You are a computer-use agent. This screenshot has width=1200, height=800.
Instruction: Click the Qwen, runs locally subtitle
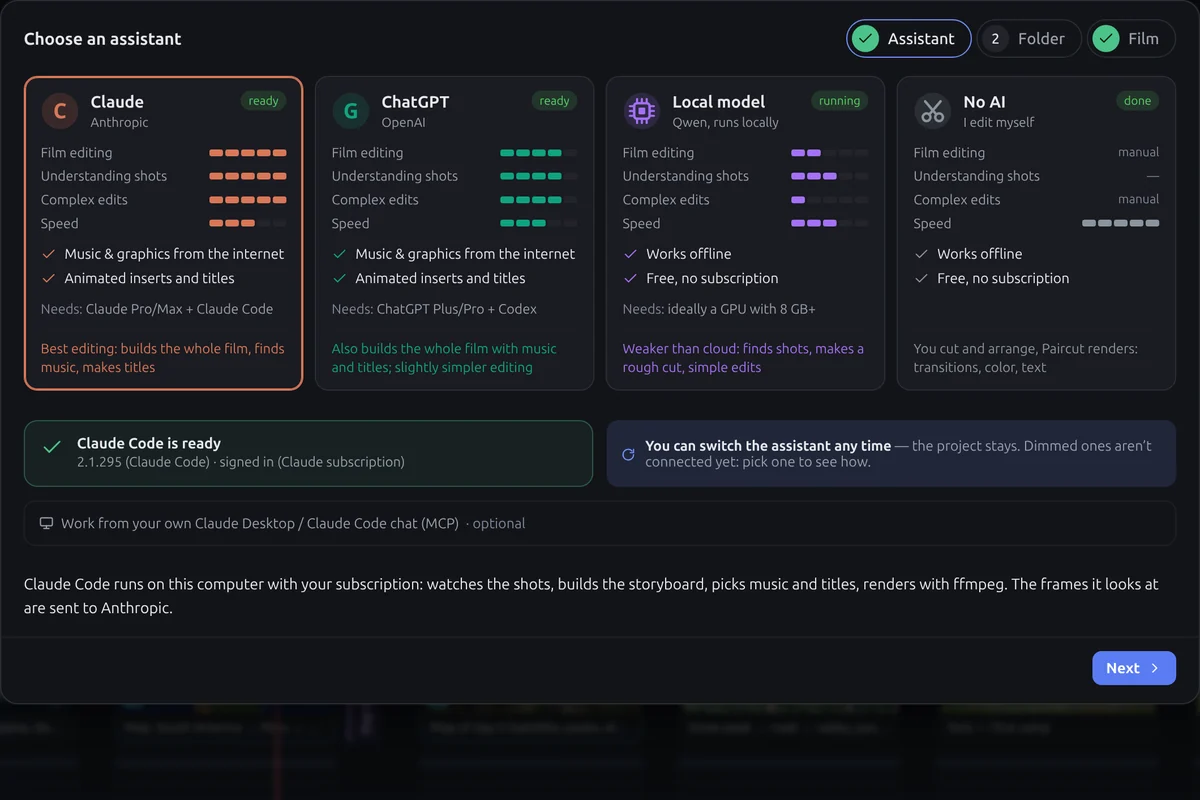tap(725, 122)
